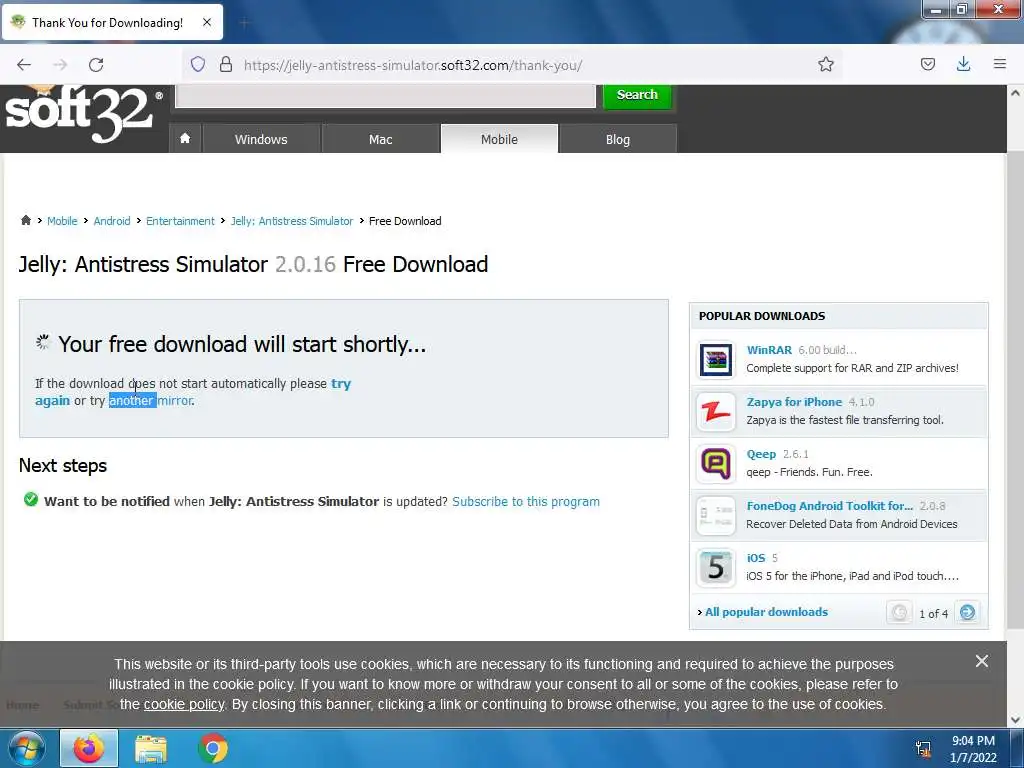The image size is (1024, 768).
Task: Open the Qeep title link
Action: click(761, 454)
